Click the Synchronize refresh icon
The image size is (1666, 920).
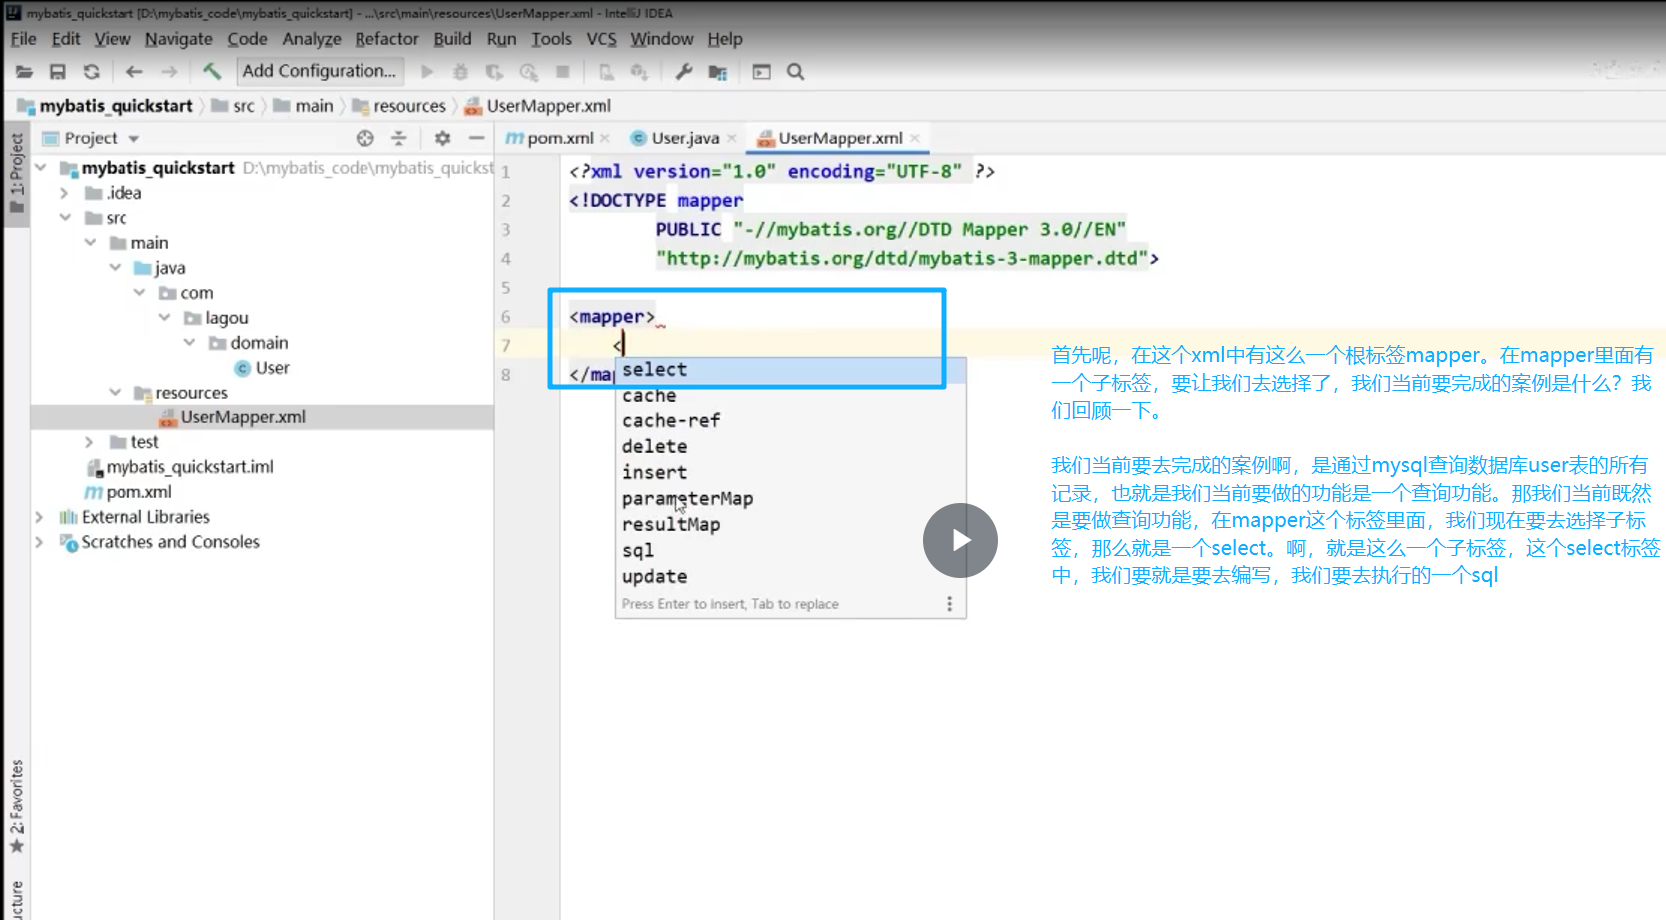[x=92, y=72]
